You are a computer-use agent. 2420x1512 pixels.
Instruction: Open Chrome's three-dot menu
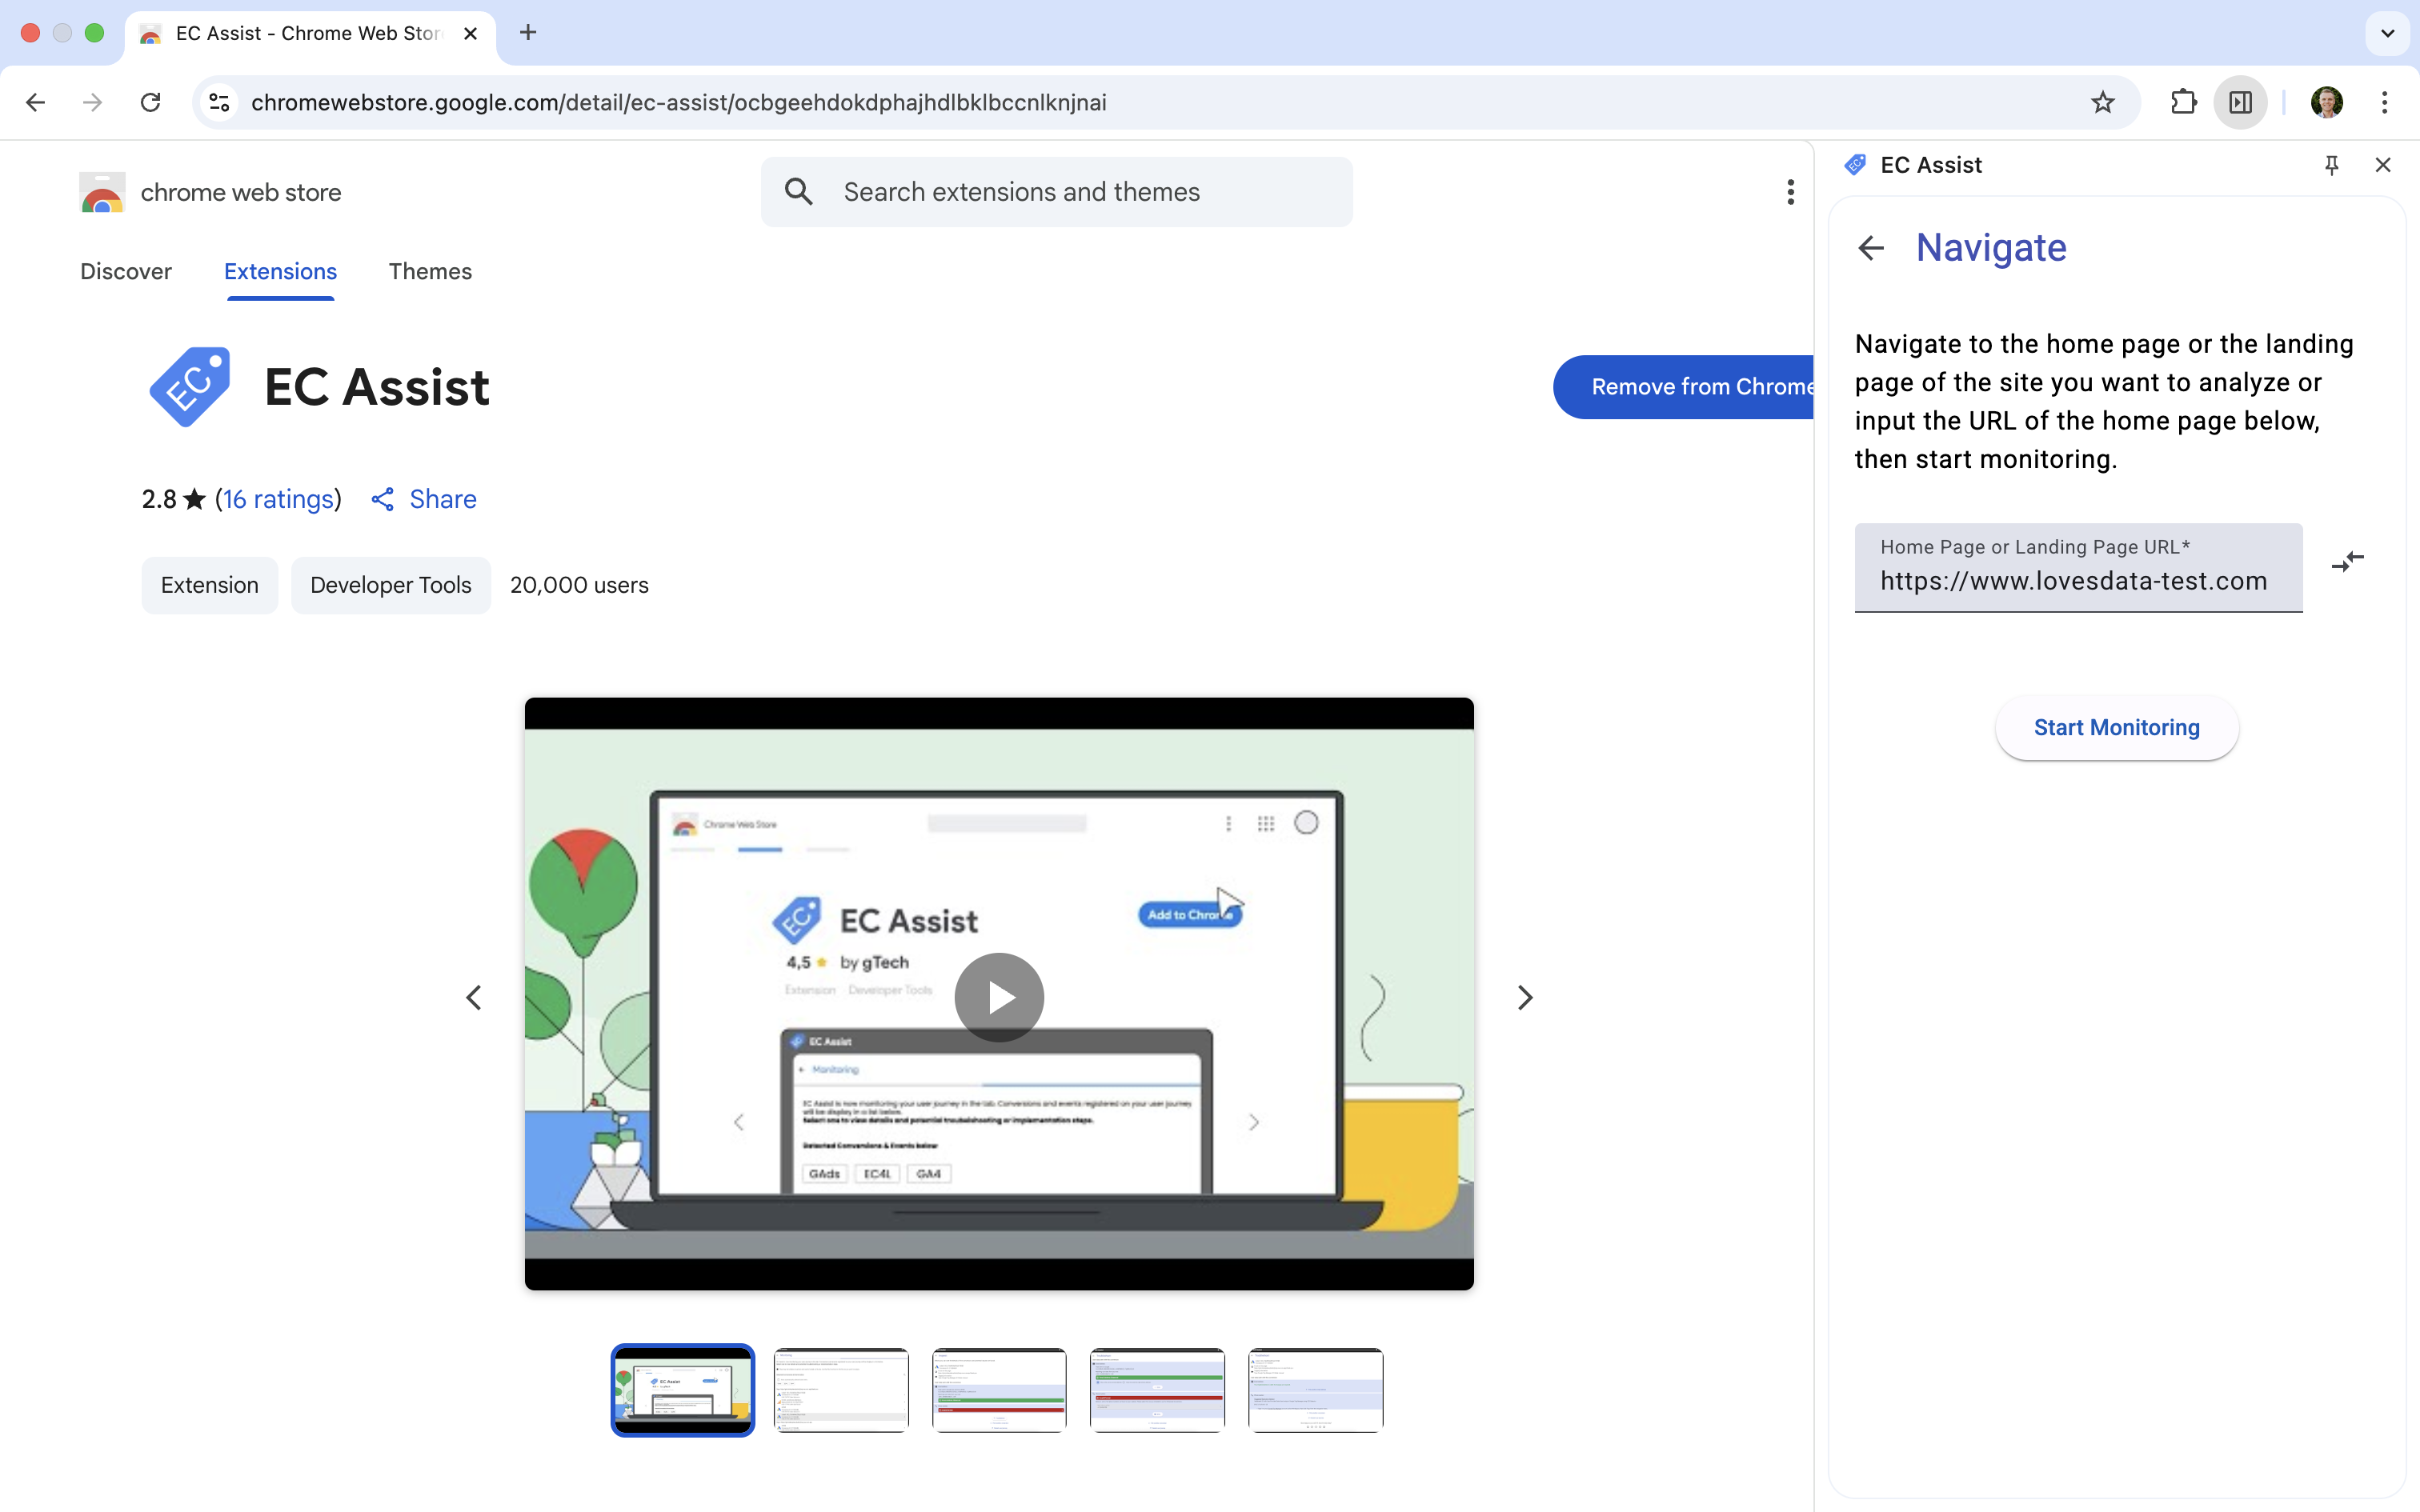click(x=2384, y=102)
